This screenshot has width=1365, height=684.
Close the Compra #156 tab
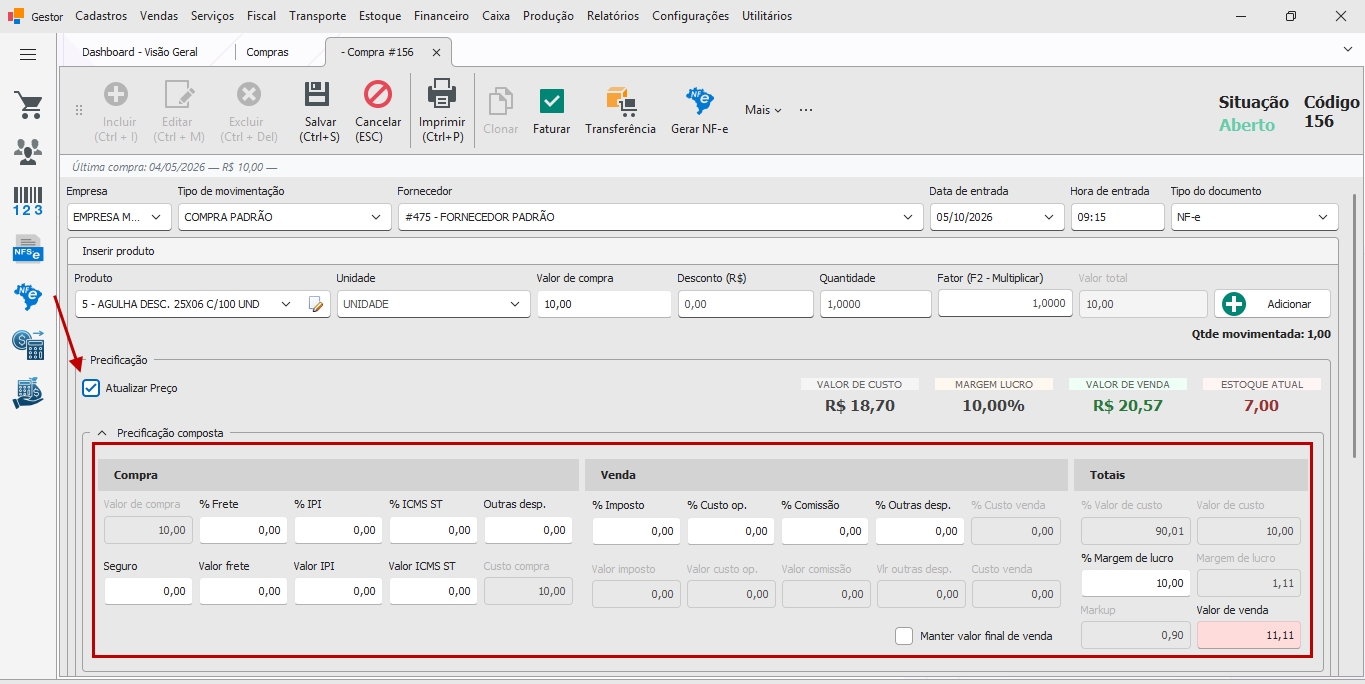coord(436,52)
